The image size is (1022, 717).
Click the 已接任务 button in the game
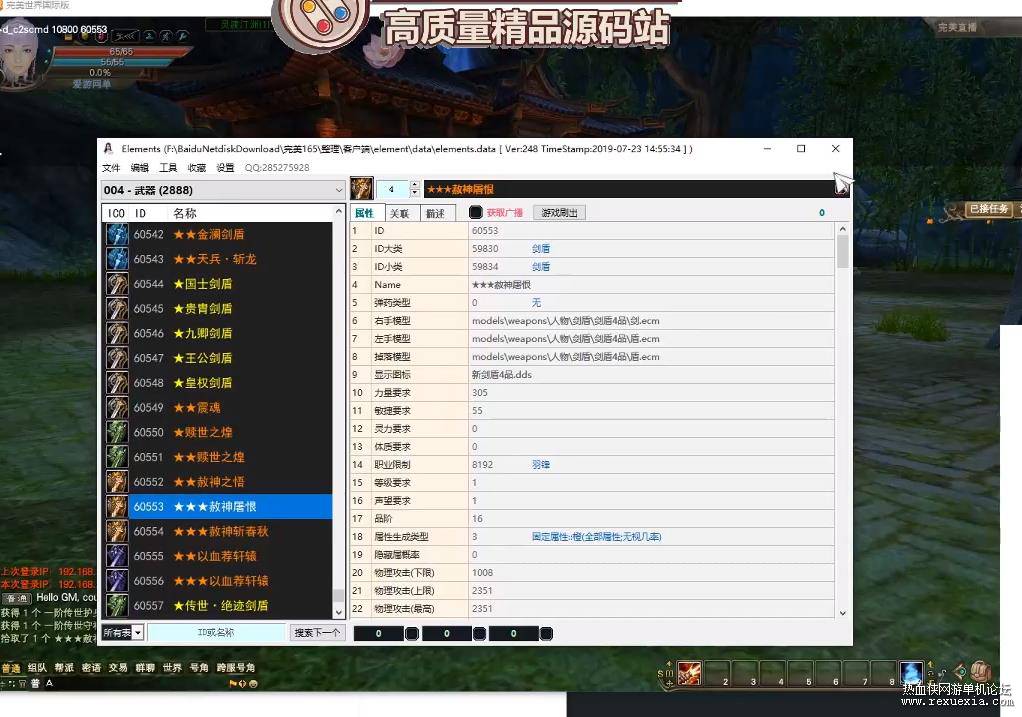click(989, 209)
